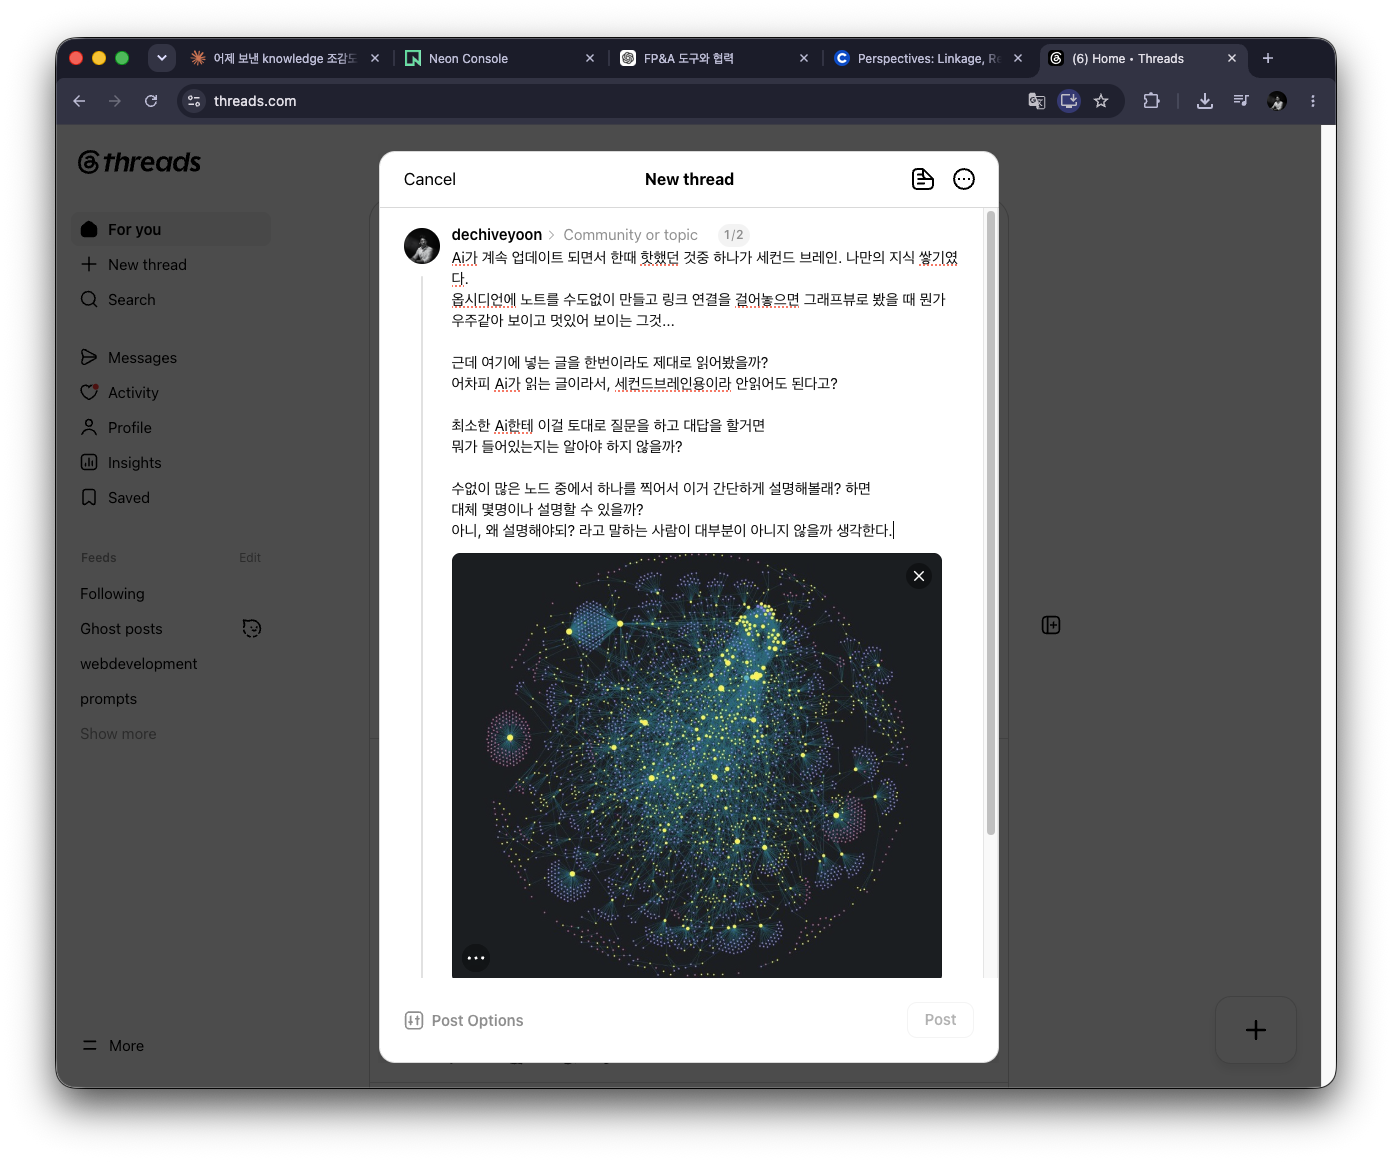
Task: Open Insights chart icon
Action: point(89,462)
